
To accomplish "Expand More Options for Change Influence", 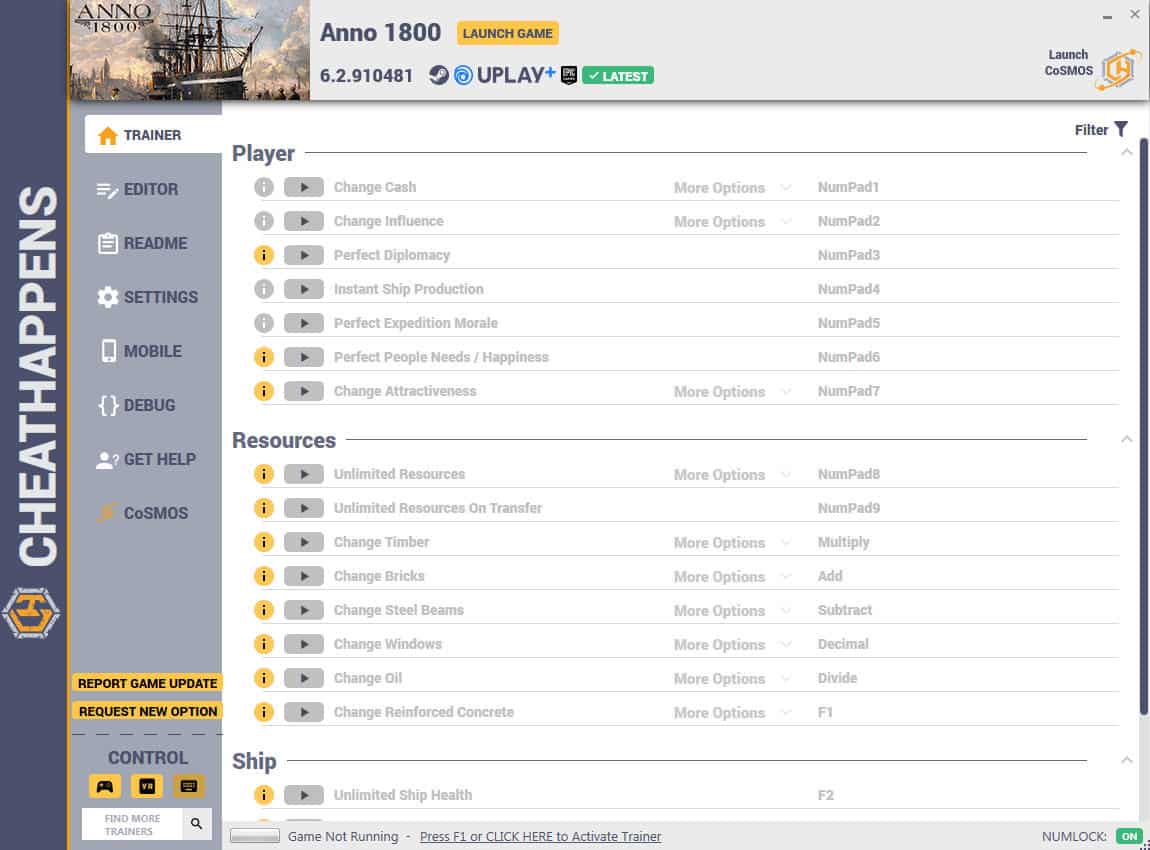I will coord(733,221).
